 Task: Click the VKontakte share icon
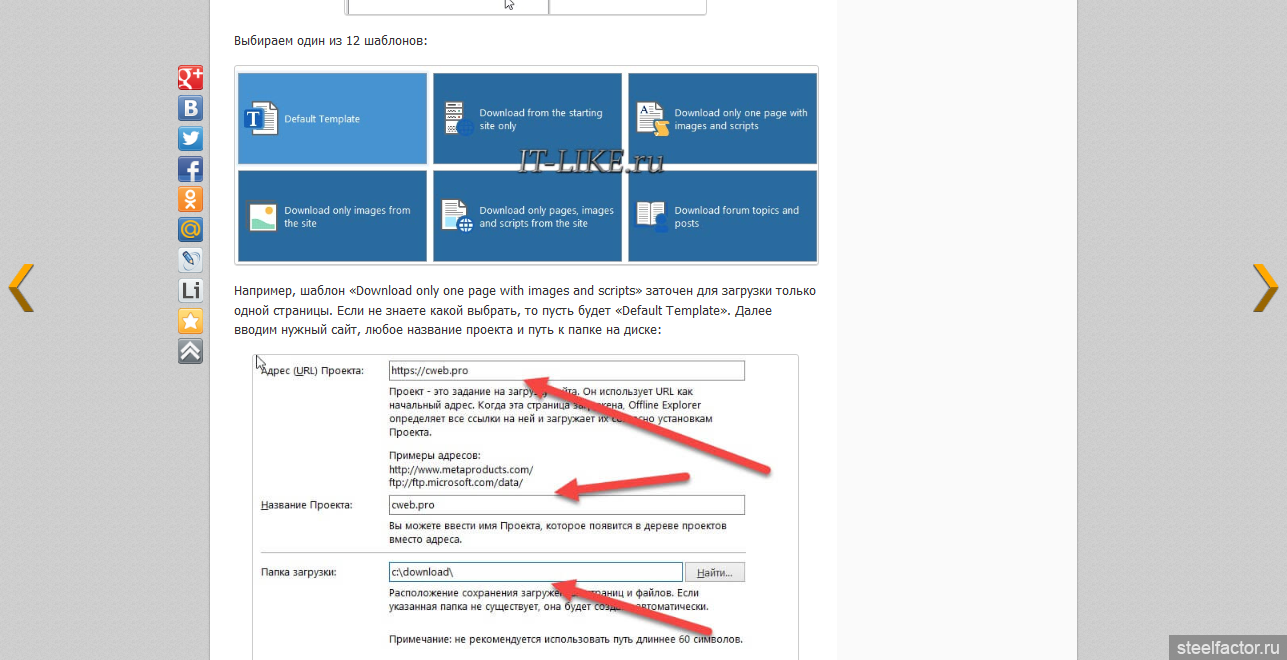pyautogui.click(x=190, y=108)
